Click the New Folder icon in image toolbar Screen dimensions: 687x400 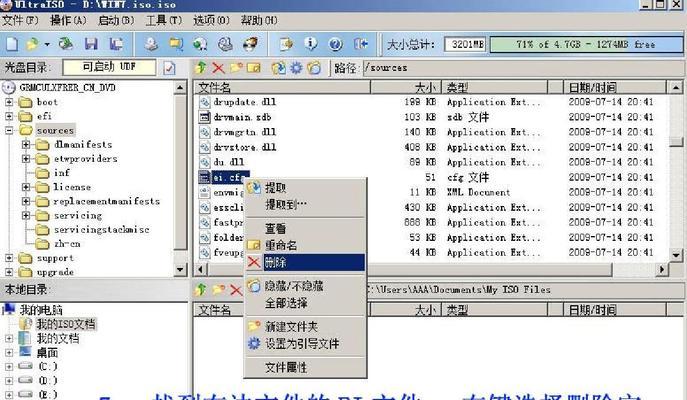[x=236, y=68]
